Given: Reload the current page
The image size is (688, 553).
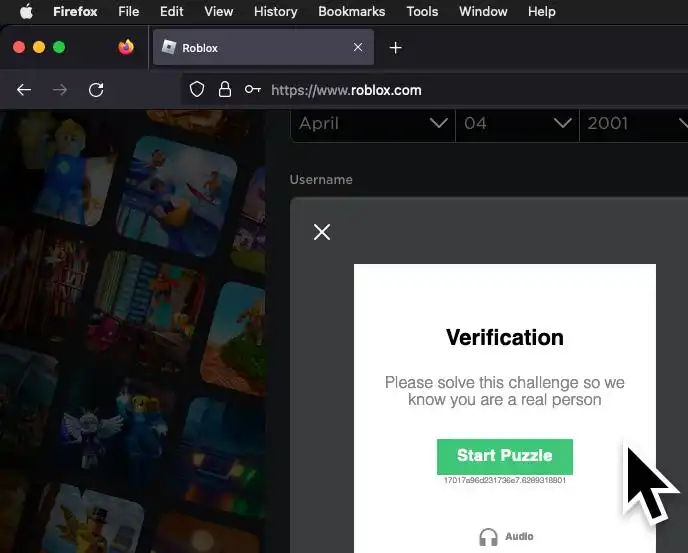Looking at the screenshot, I should (96, 90).
